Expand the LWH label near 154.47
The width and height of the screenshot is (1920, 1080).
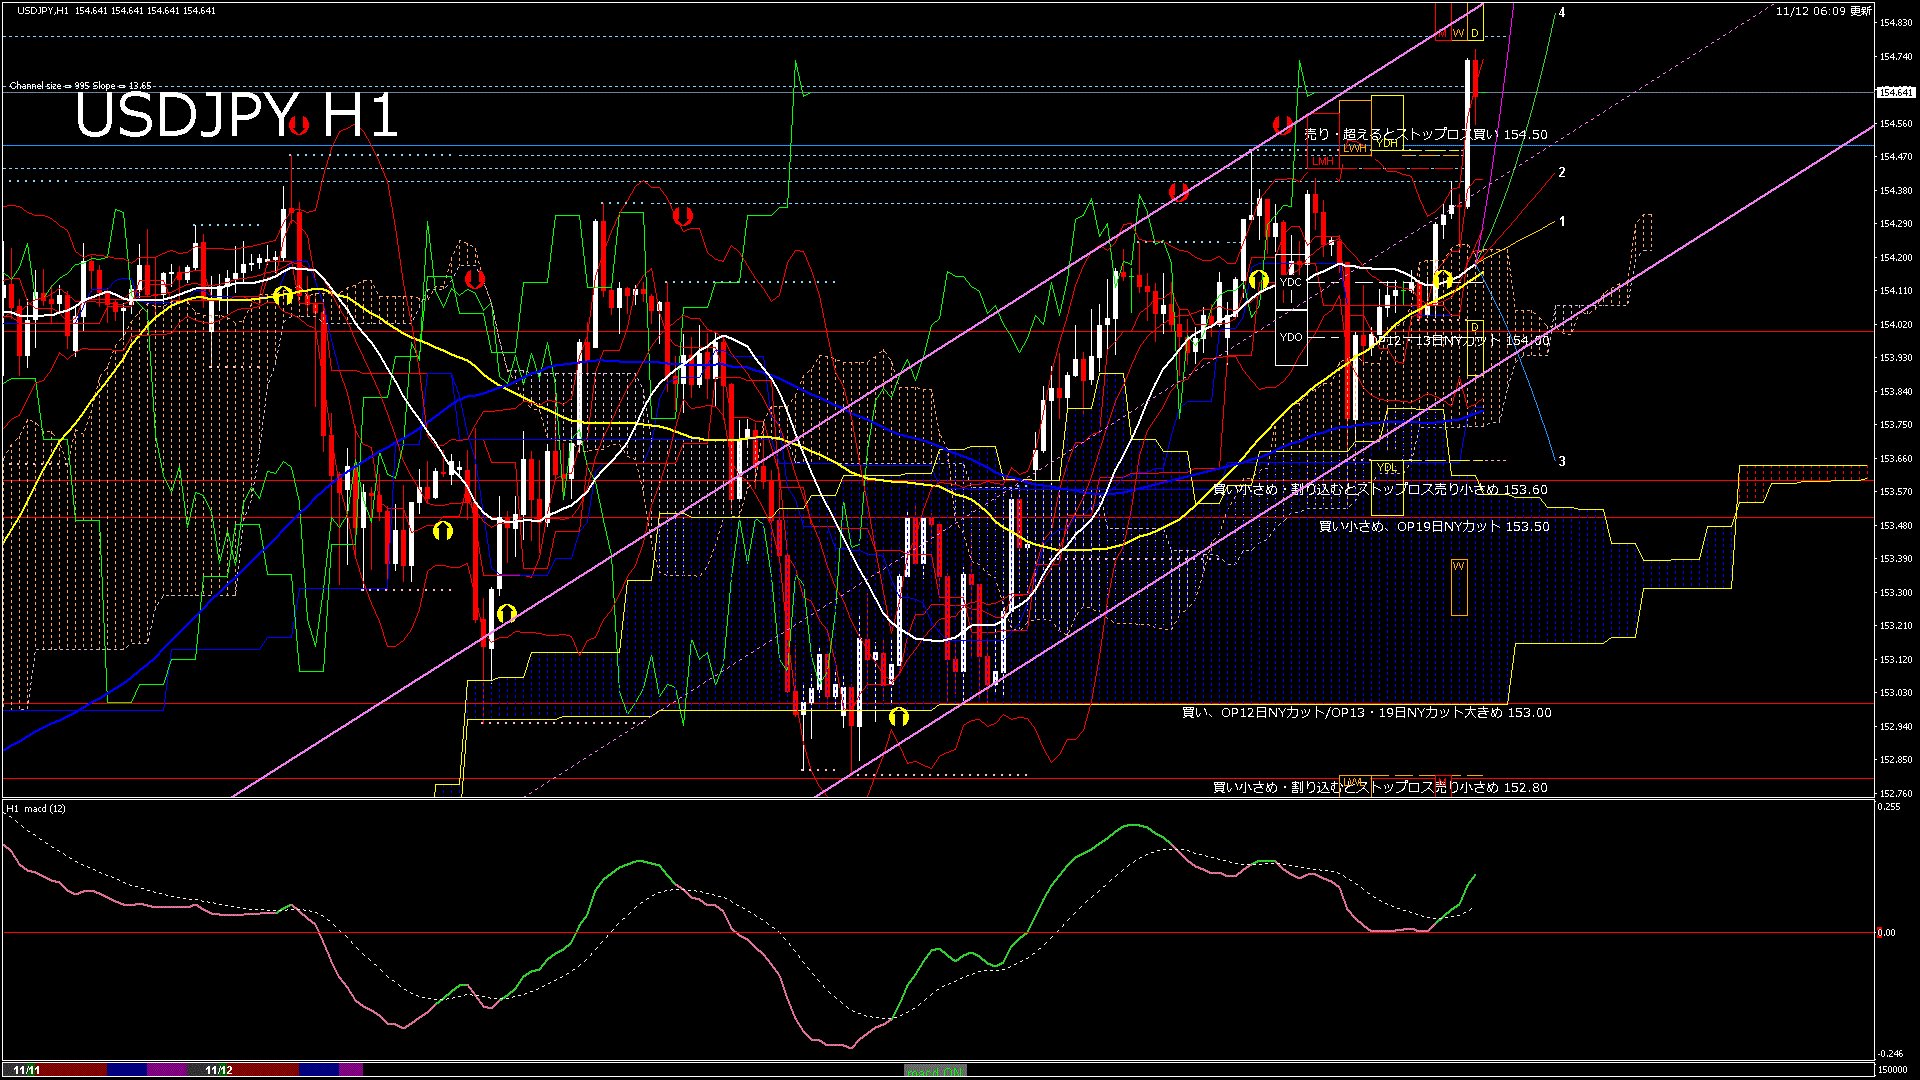1355,147
